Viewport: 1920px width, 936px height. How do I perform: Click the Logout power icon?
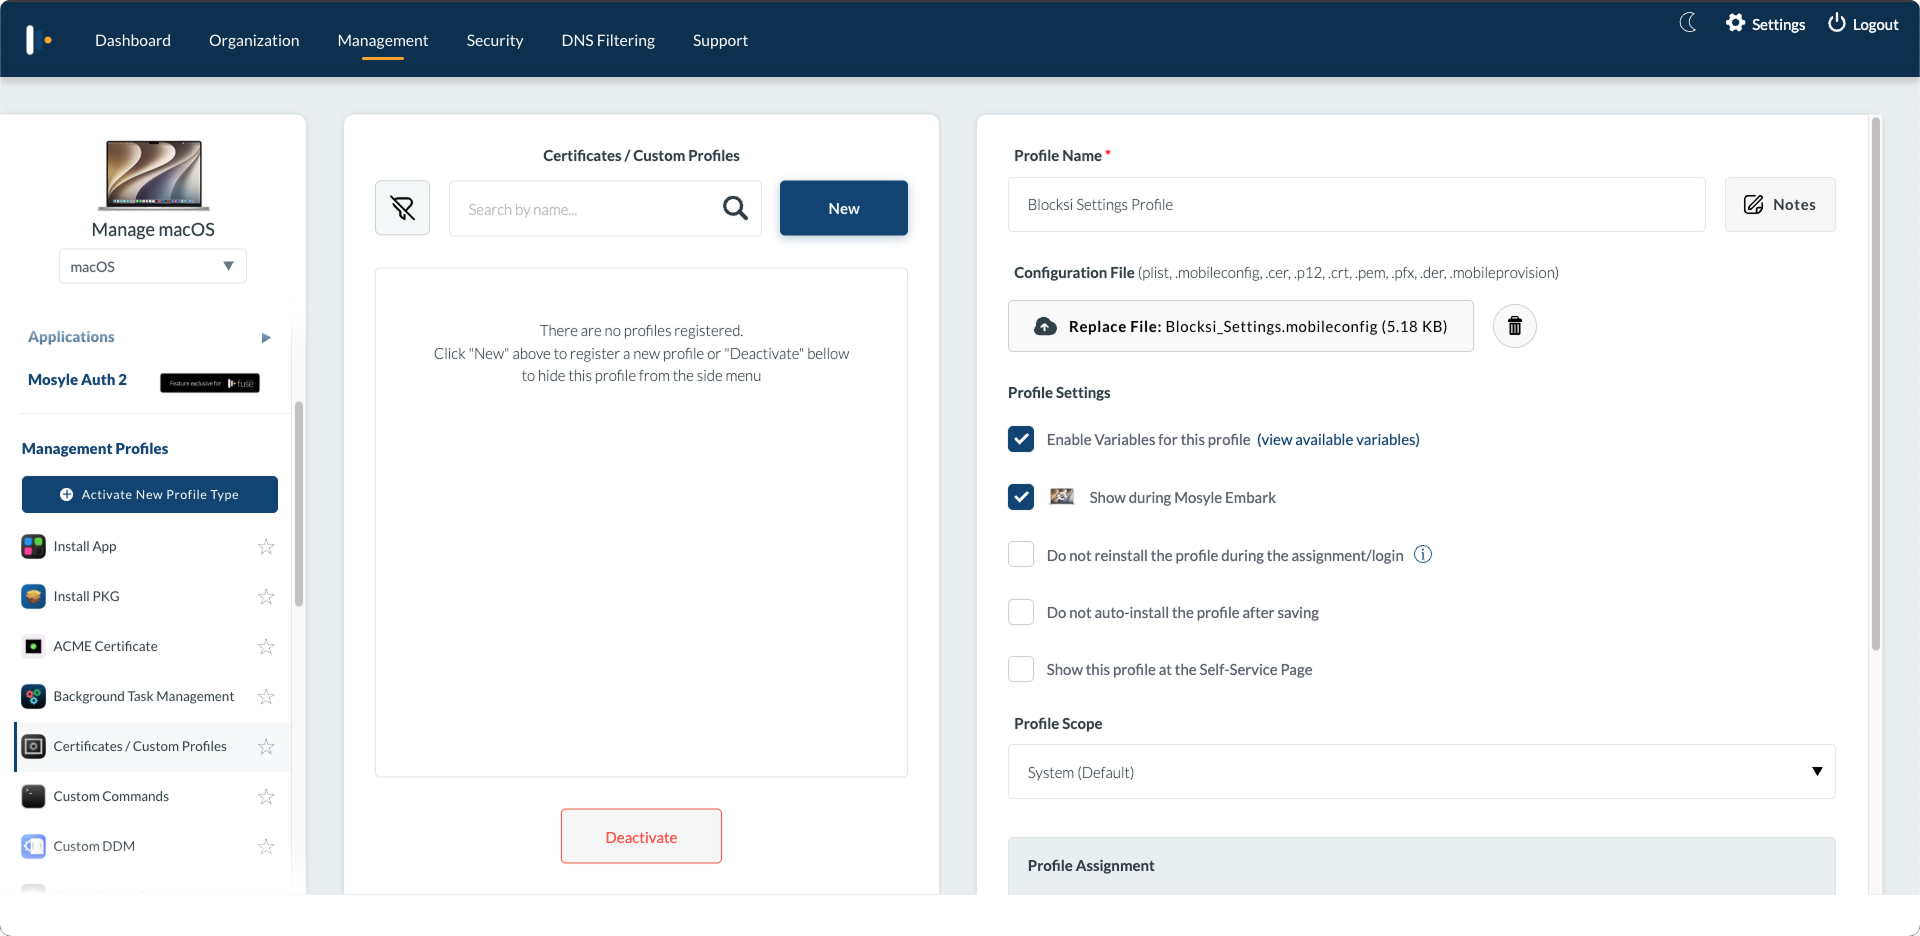tap(1836, 23)
